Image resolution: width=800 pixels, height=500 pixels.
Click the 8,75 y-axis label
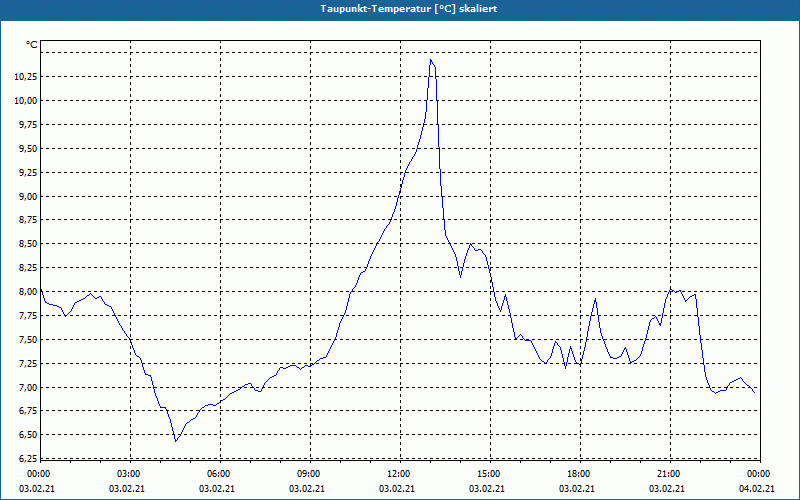(29, 220)
